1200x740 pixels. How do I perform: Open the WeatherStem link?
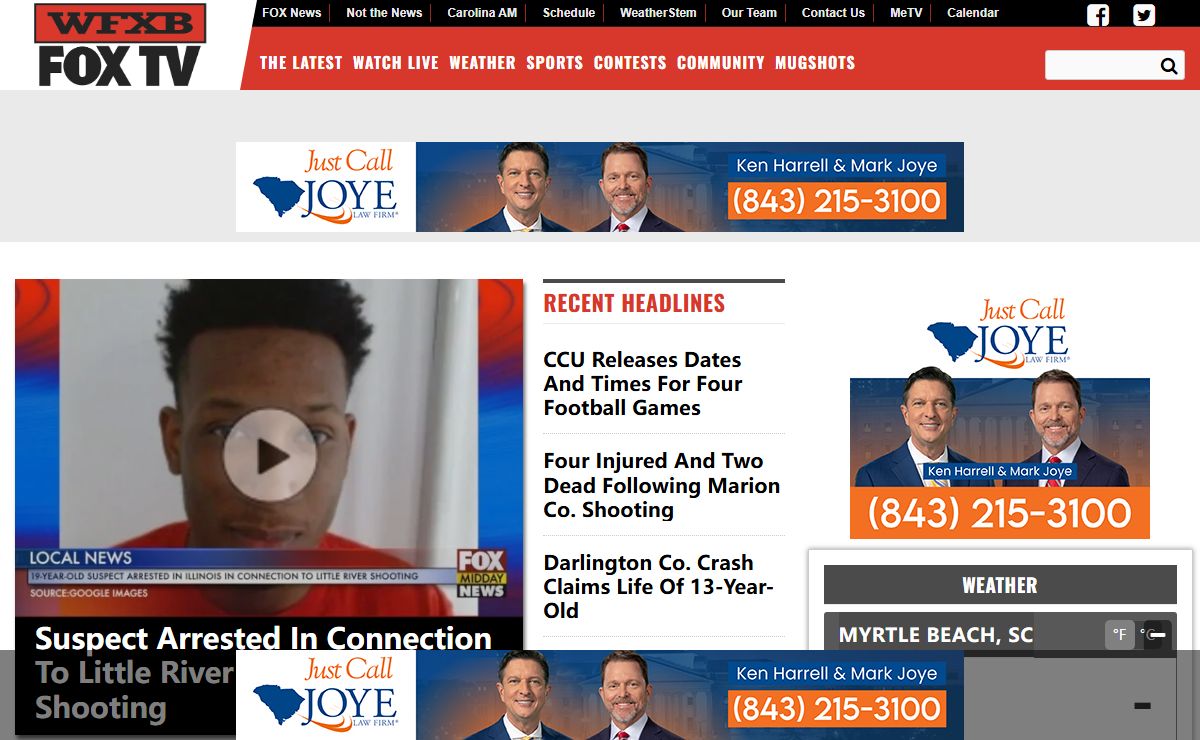coord(658,13)
